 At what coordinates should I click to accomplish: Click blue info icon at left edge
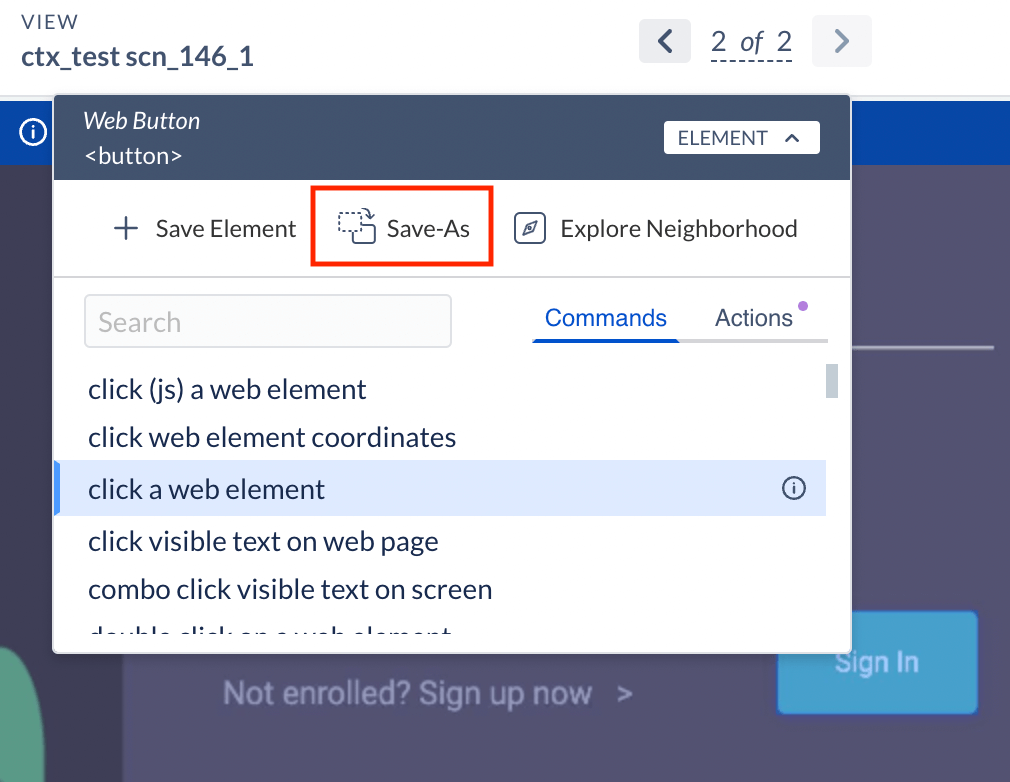click(x=33, y=132)
